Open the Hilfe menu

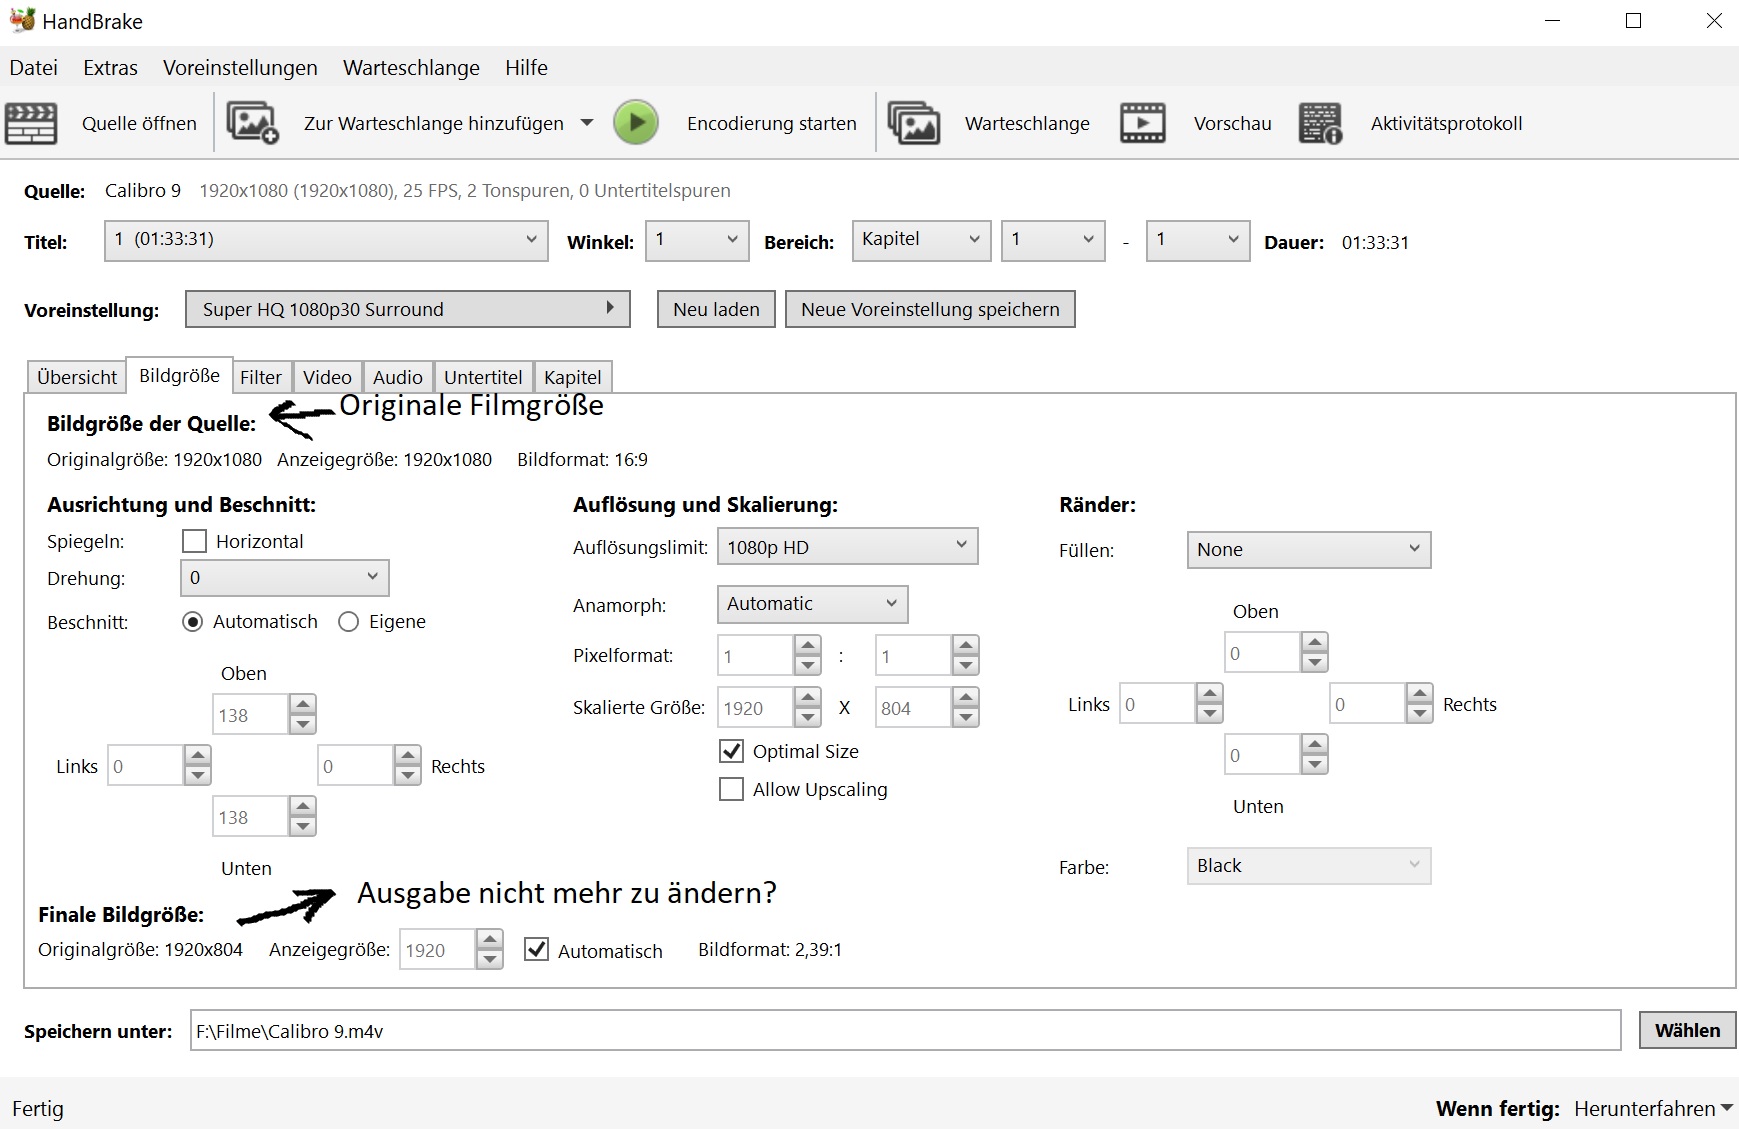[526, 68]
